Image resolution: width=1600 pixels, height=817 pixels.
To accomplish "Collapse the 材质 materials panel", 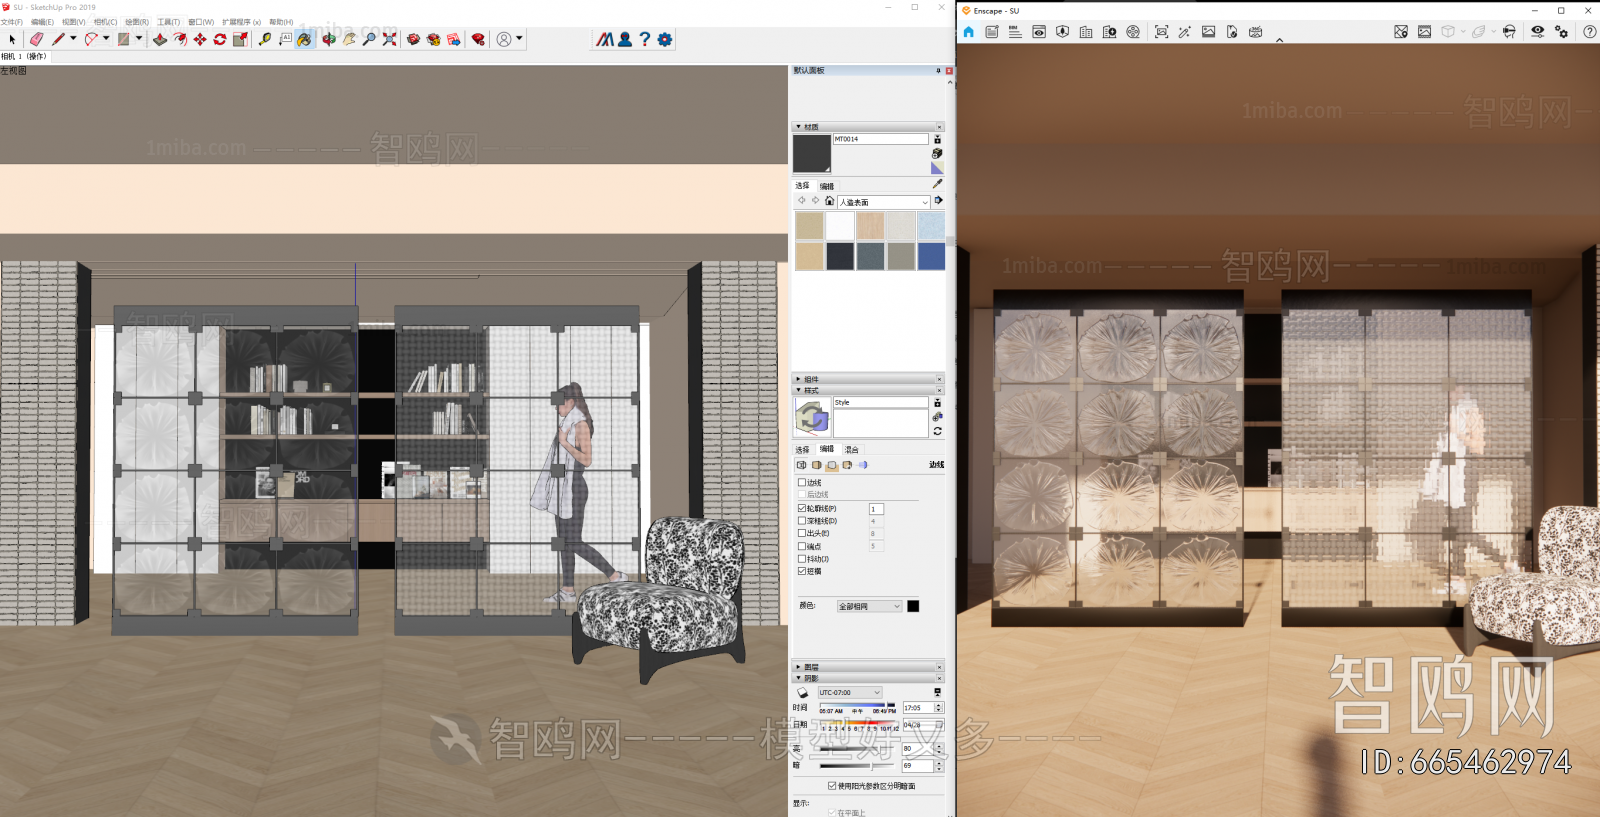I will click(798, 127).
